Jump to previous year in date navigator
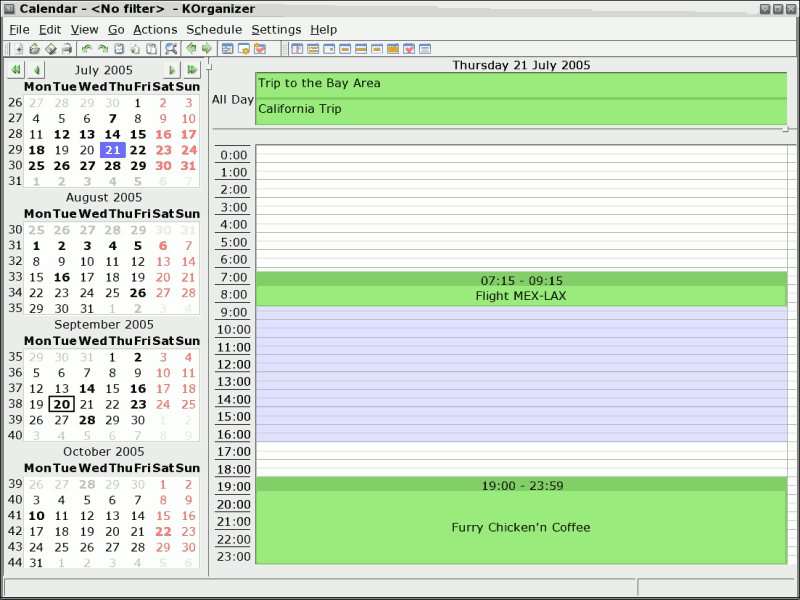800x600 pixels. coord(16,70)
